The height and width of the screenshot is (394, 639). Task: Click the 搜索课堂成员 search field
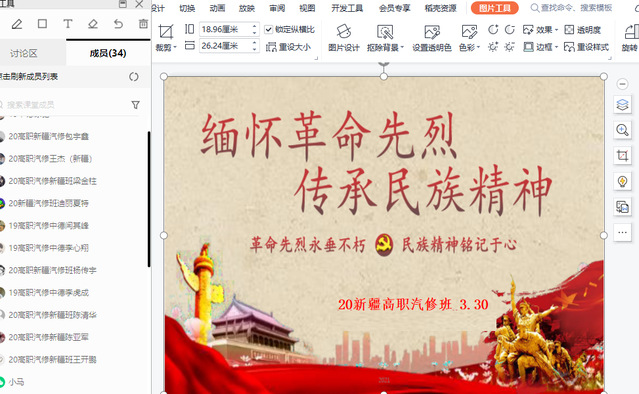point(65,105)
